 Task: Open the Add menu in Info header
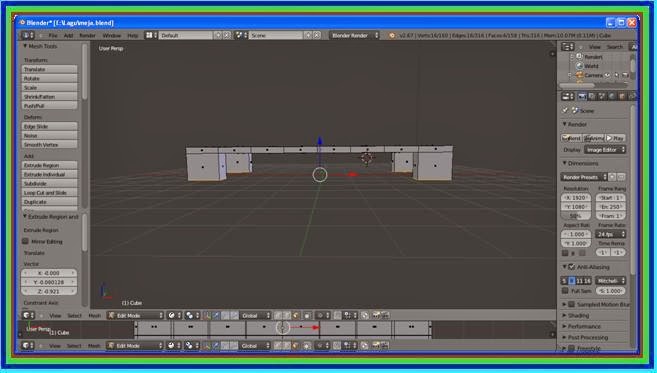pos(68,36)
